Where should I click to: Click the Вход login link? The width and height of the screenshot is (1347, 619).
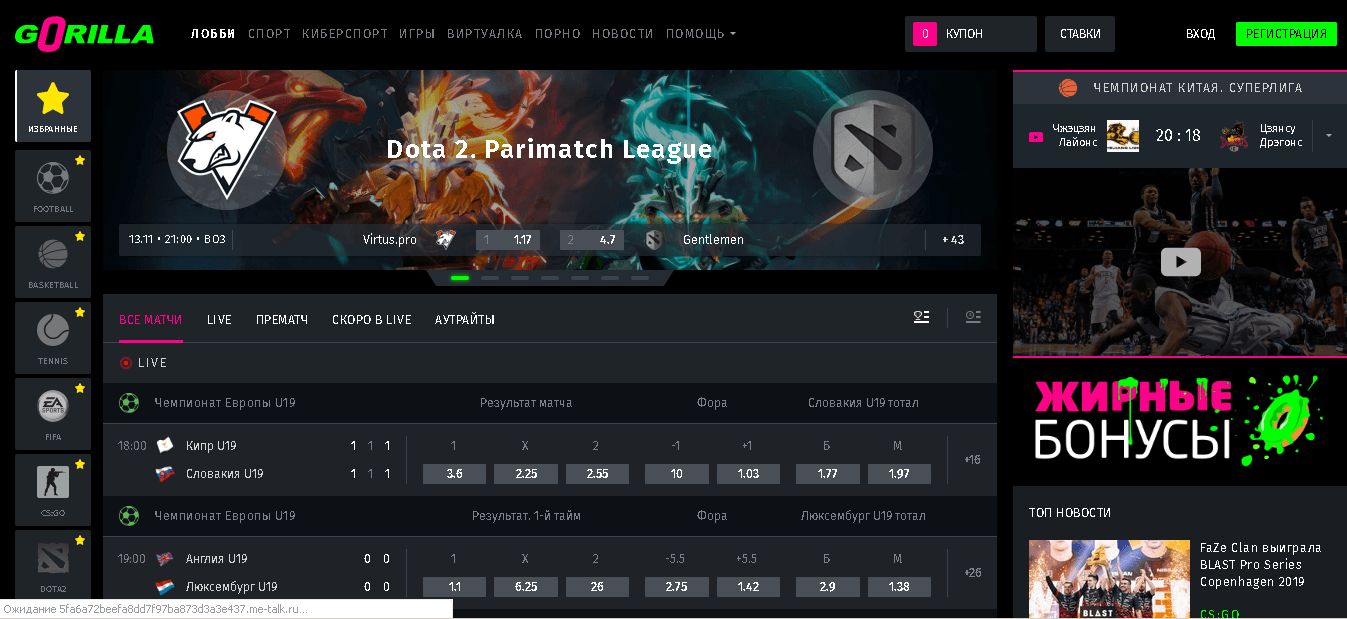click(x=1200, y=34)
